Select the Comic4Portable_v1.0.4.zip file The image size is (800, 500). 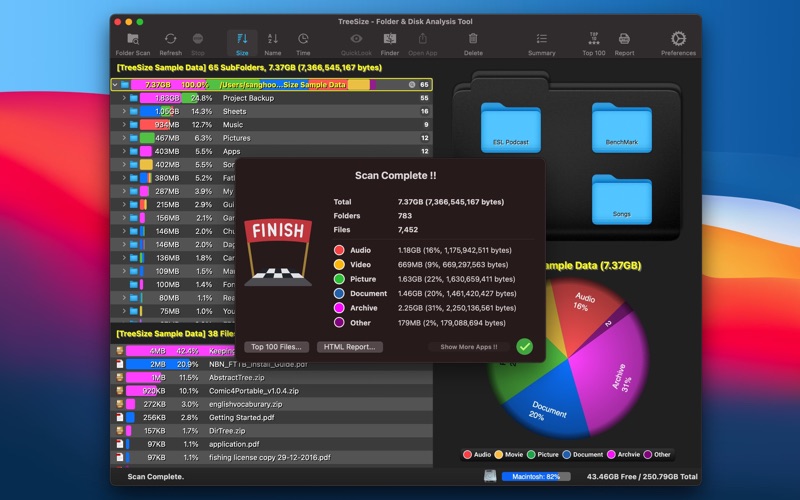pyautogui.click(x=271, y=391)
